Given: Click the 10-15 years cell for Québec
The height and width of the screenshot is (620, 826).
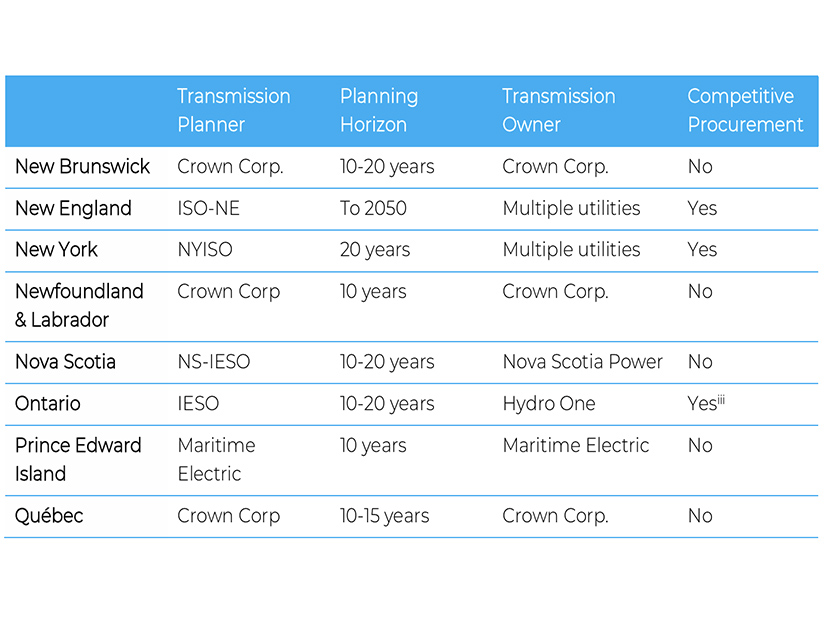Looking at the screenshot, I should coord(384,516).
